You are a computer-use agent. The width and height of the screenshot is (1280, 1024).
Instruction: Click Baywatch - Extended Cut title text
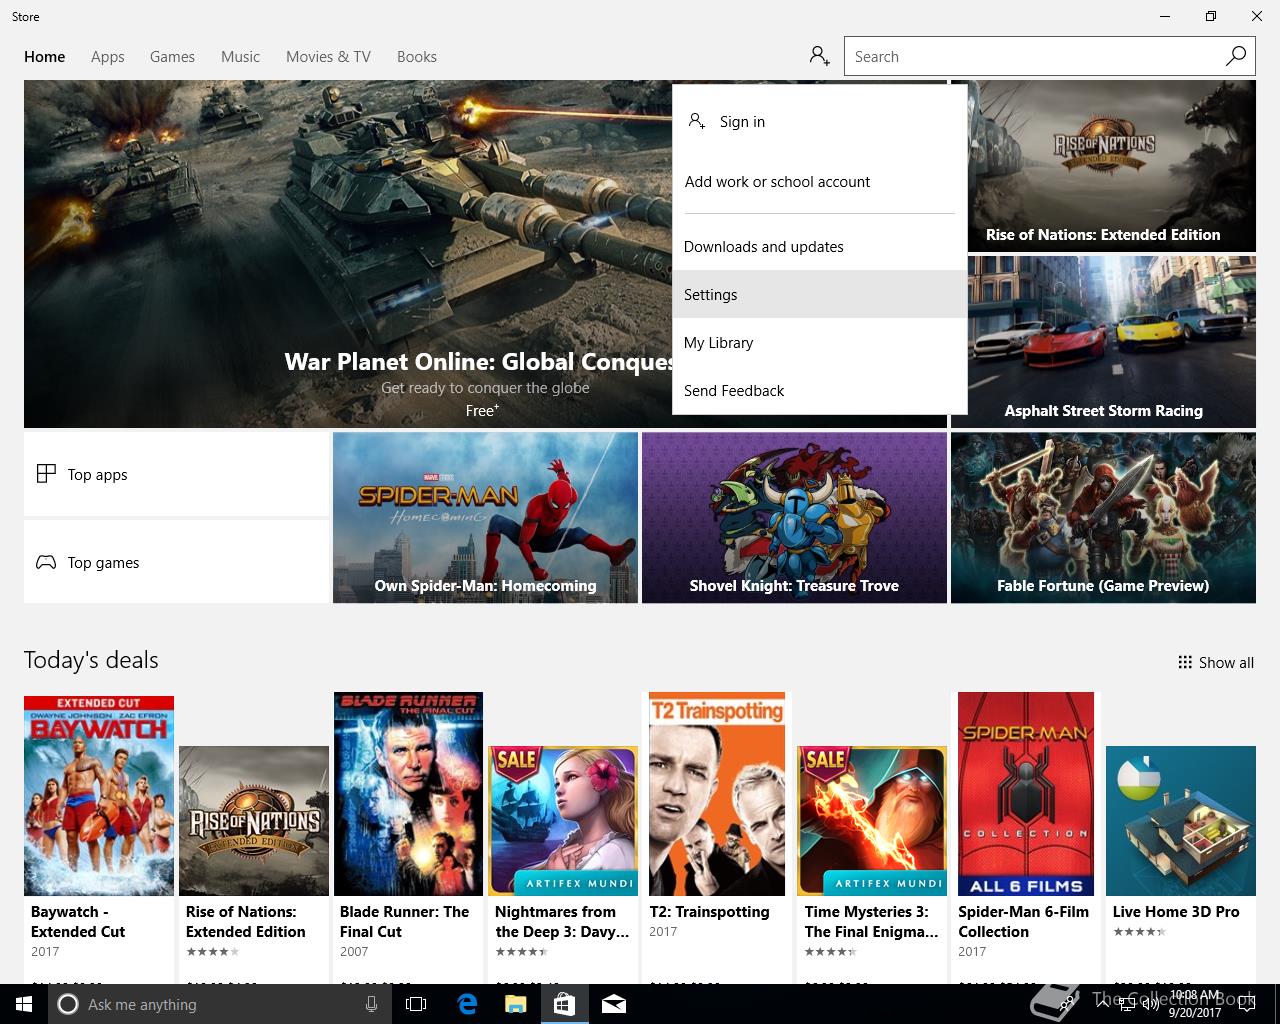(78, 921)
